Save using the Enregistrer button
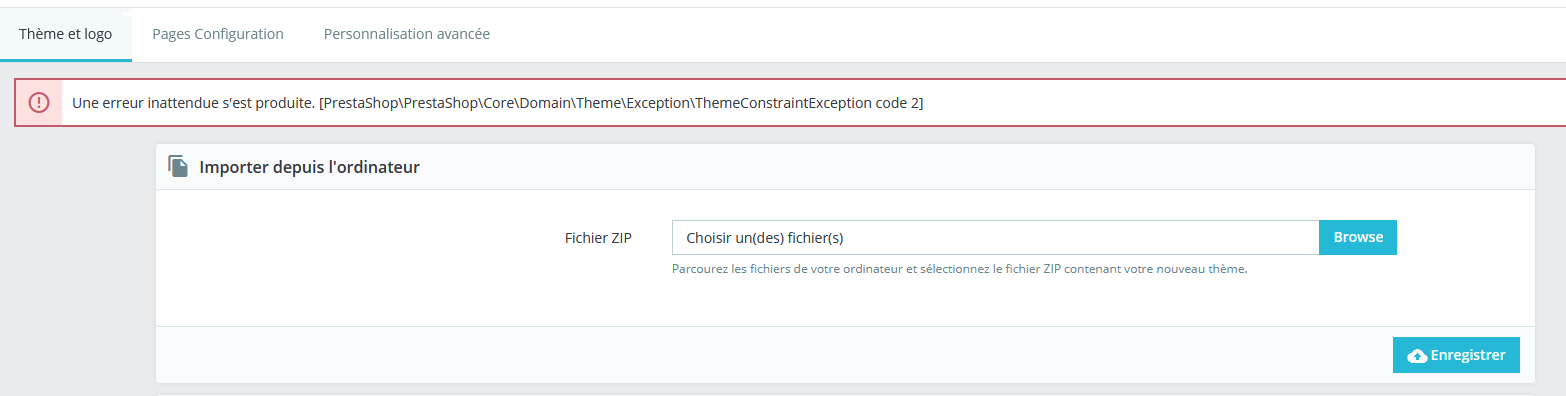The image size is (1566, 396). pos(1456,355)
